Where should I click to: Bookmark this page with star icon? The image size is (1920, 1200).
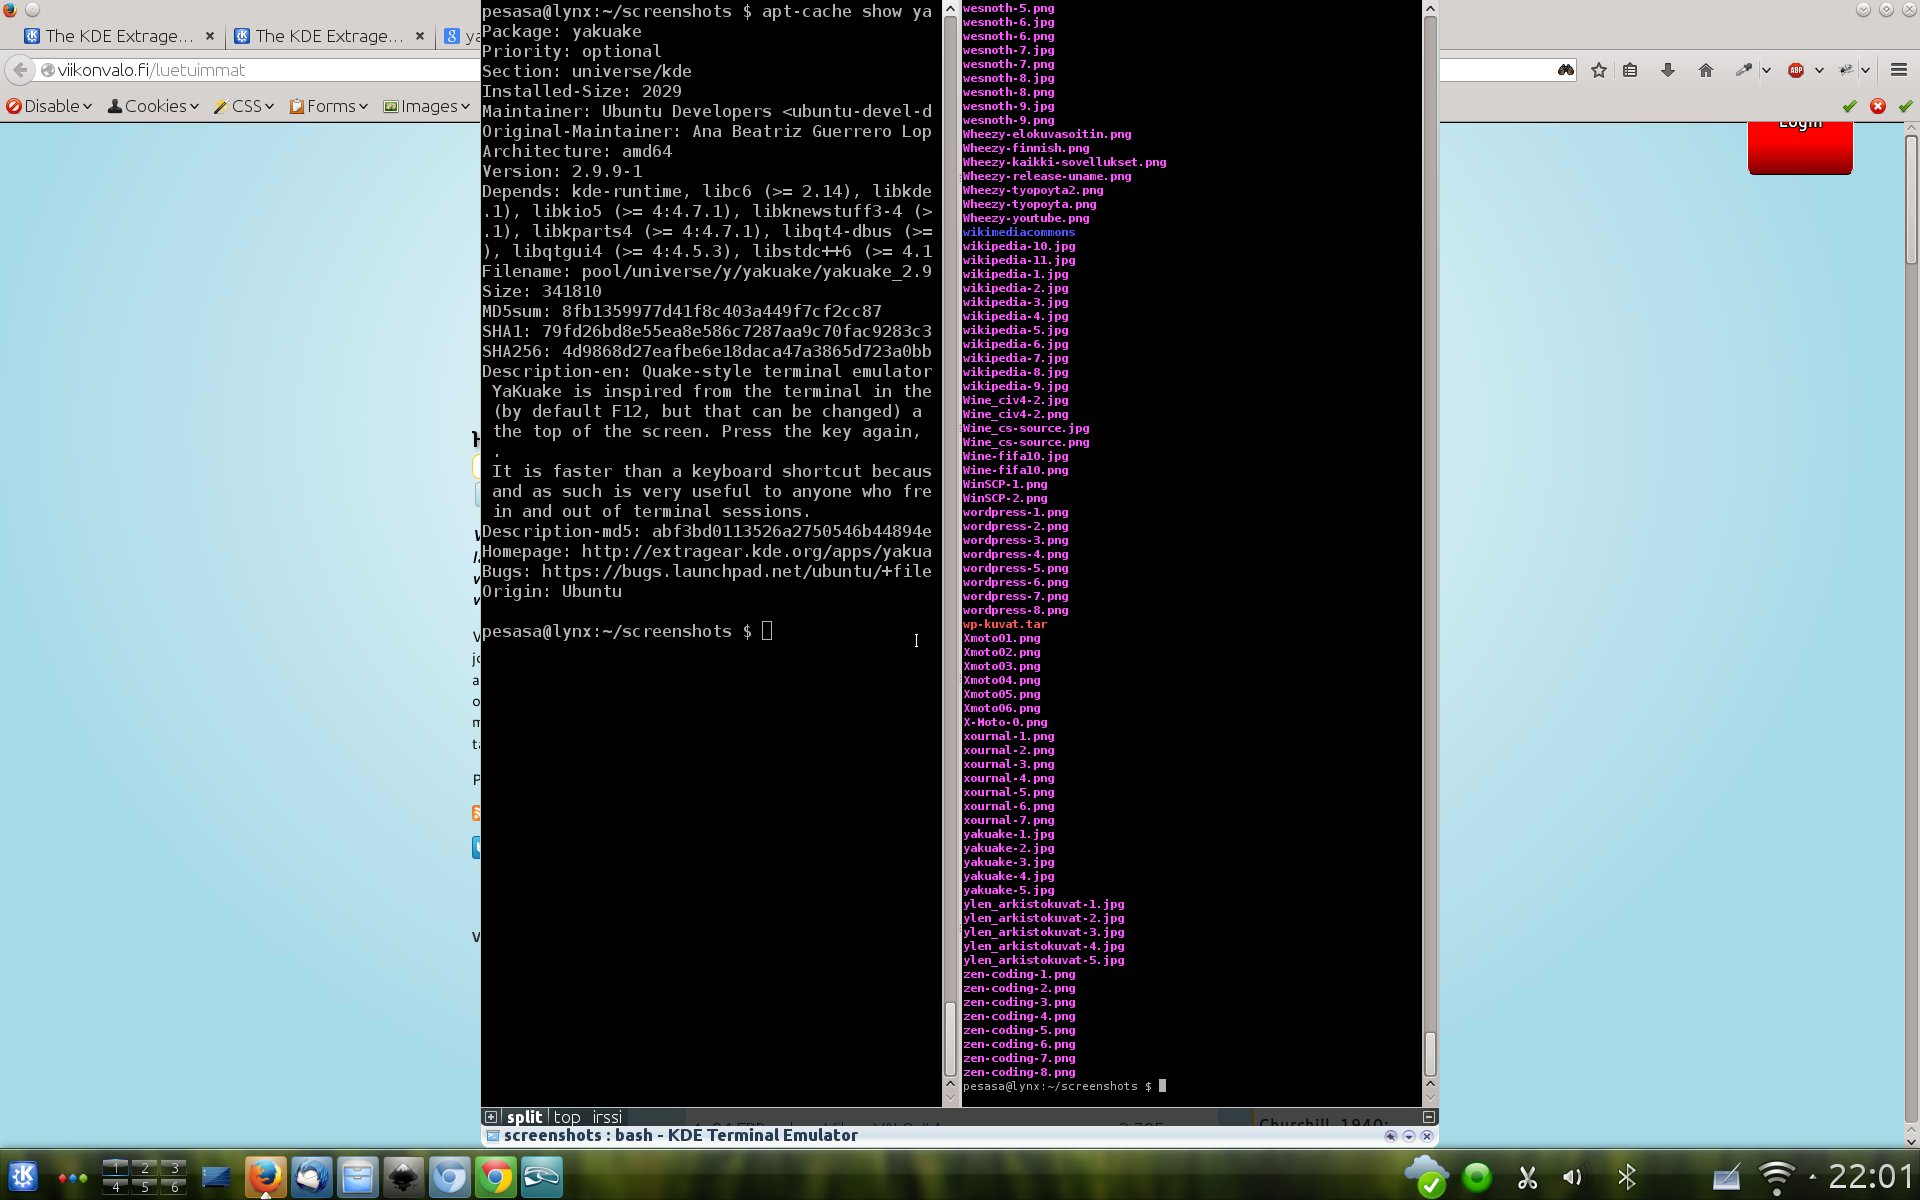click(x=1599, y=70)
